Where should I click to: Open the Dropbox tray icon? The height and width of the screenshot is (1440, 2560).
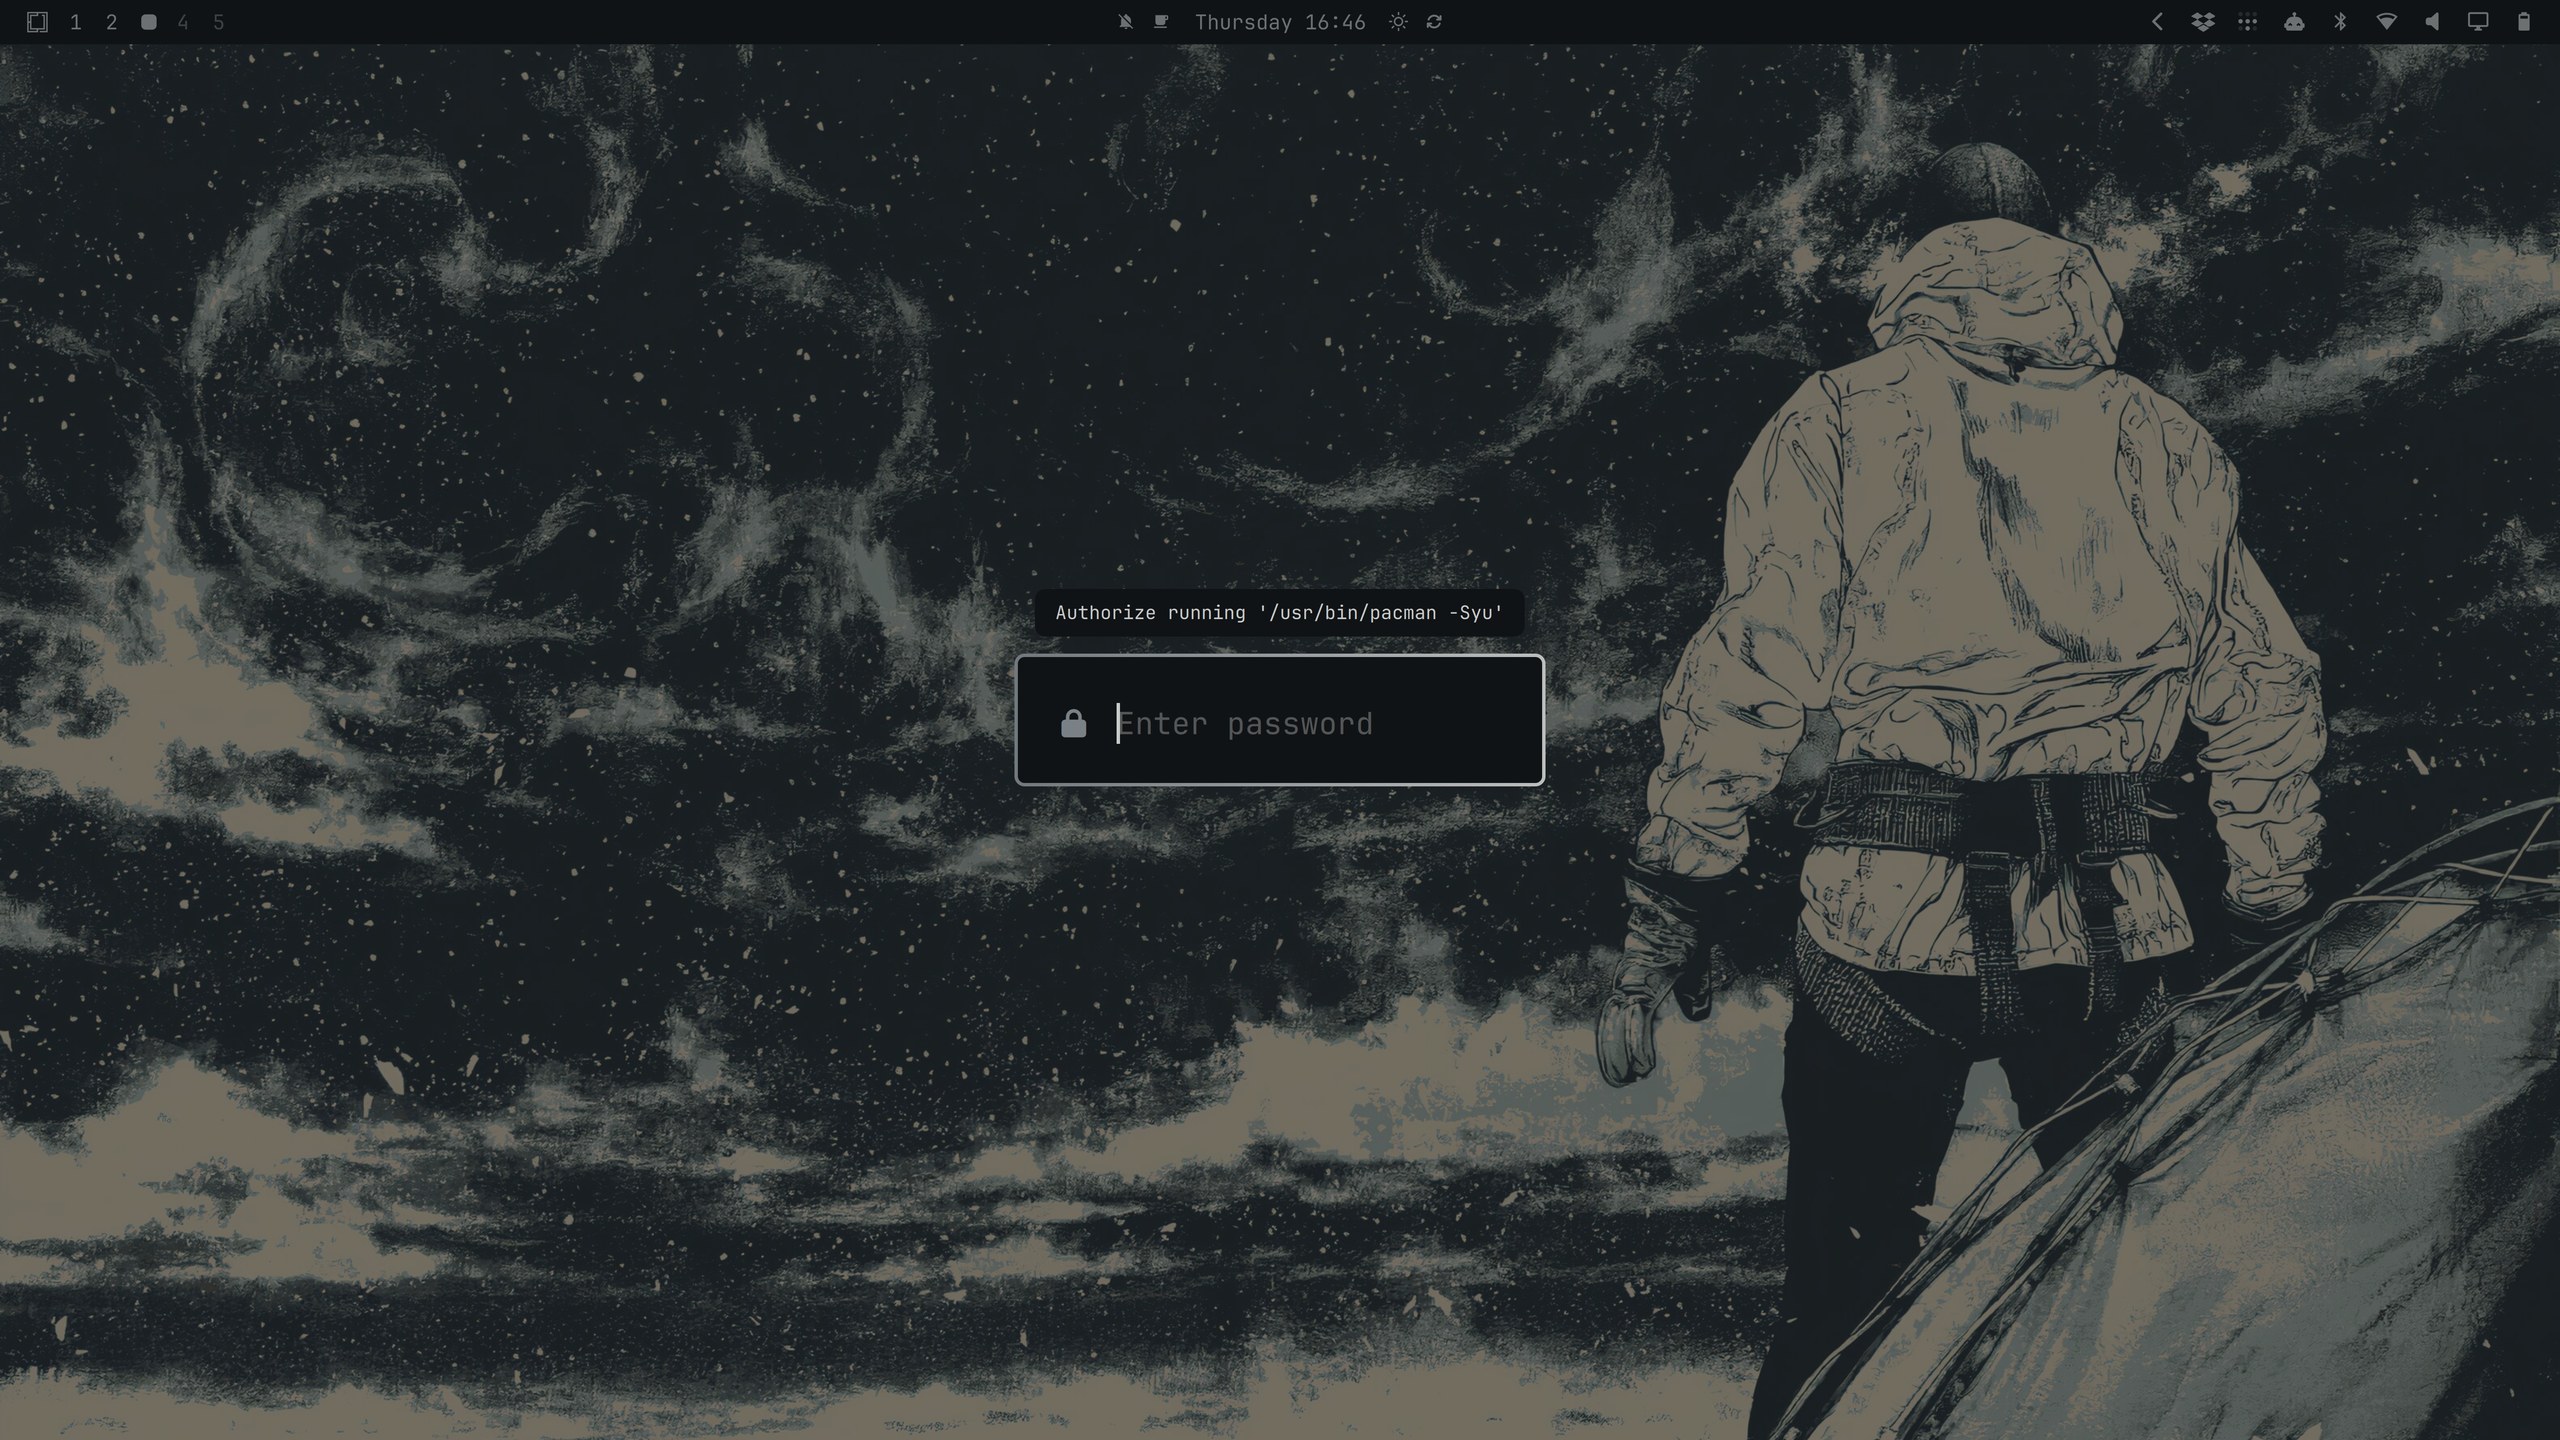tap(2202, 22)
